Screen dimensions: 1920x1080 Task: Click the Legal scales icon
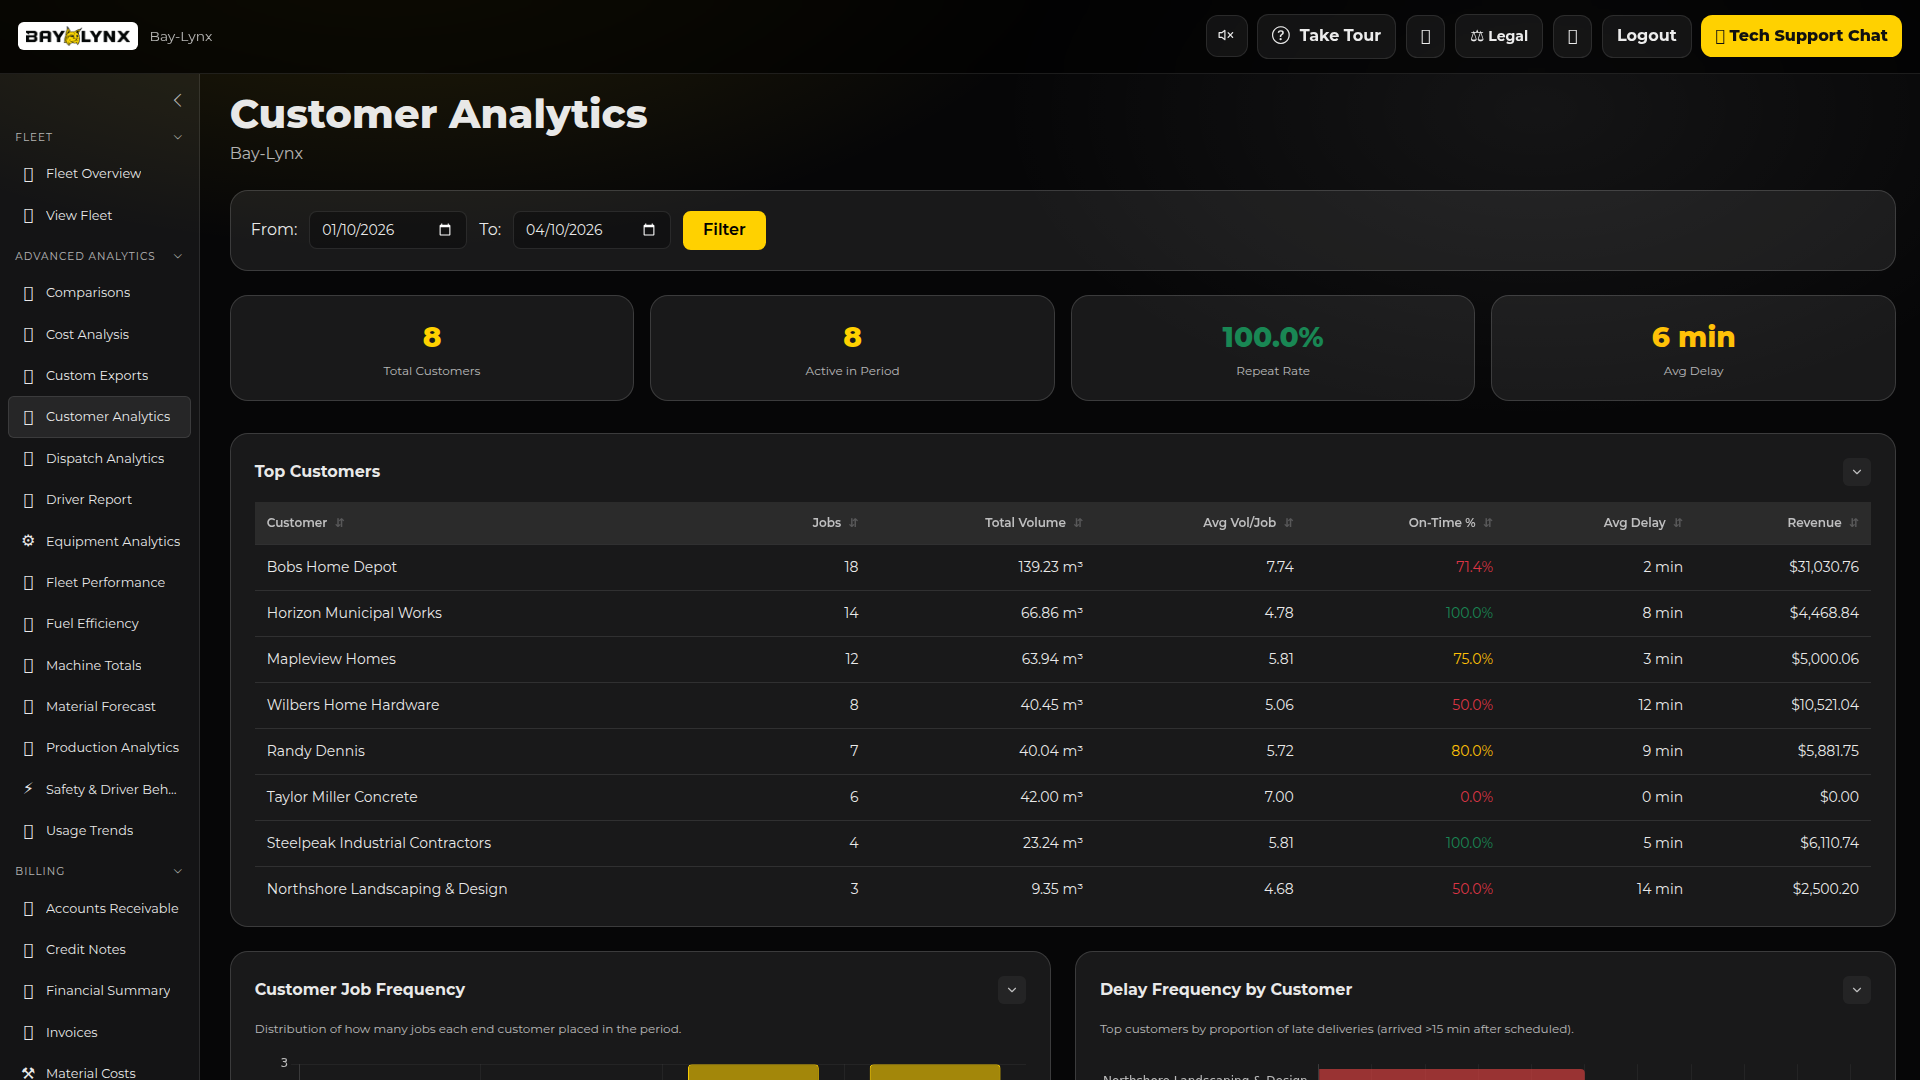coord(1478,36)
